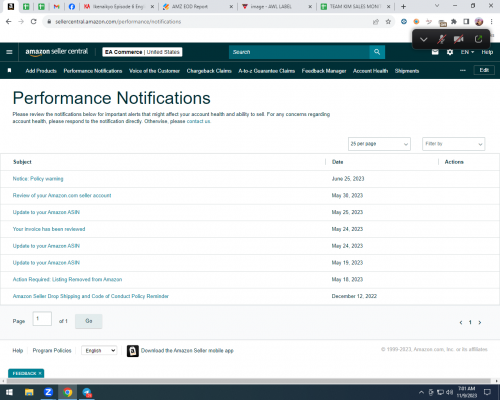500x400 pixels.
Task: Open the English language selector in footer
Action: coord(99,350)
